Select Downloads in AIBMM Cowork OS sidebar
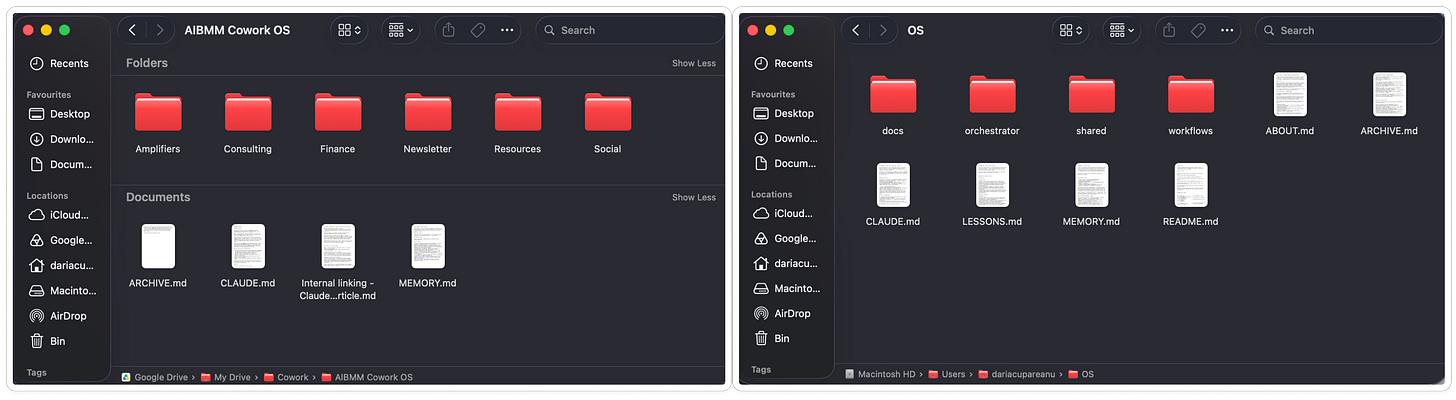Viewport: 1456px width, 400px height. 62,139
